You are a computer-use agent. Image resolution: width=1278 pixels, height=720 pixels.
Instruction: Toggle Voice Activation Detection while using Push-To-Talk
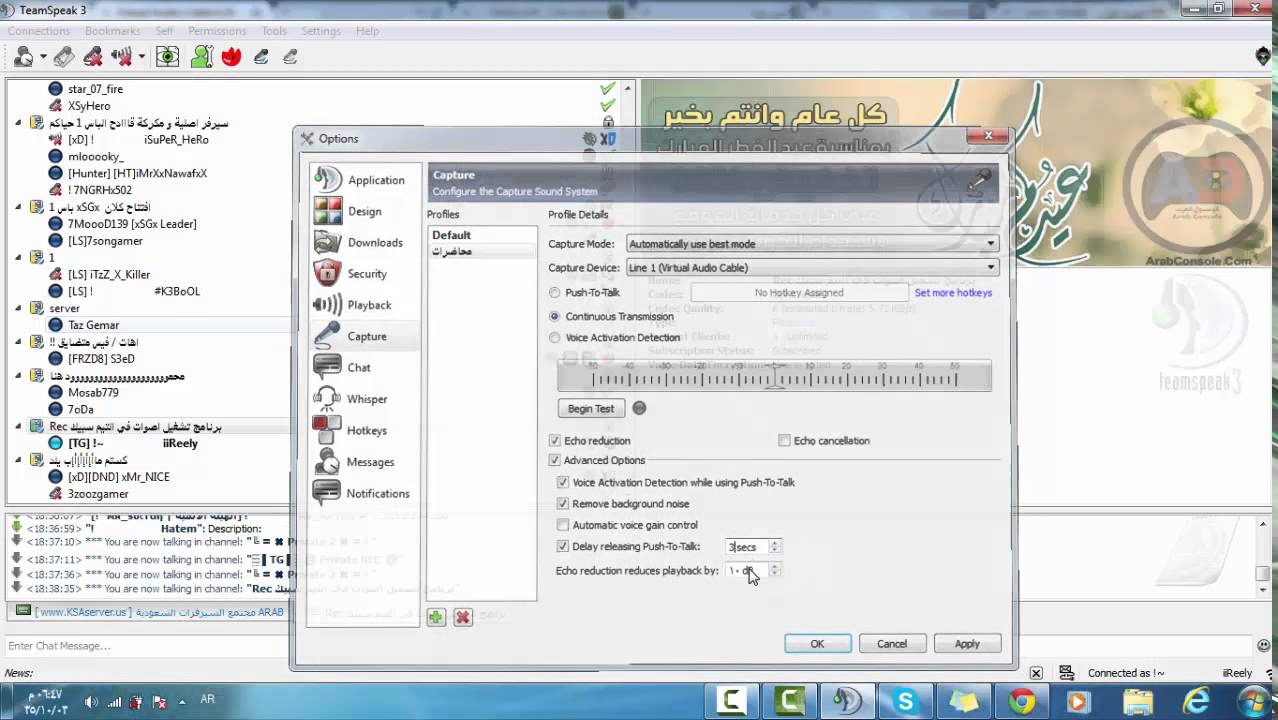pos(563,482)
